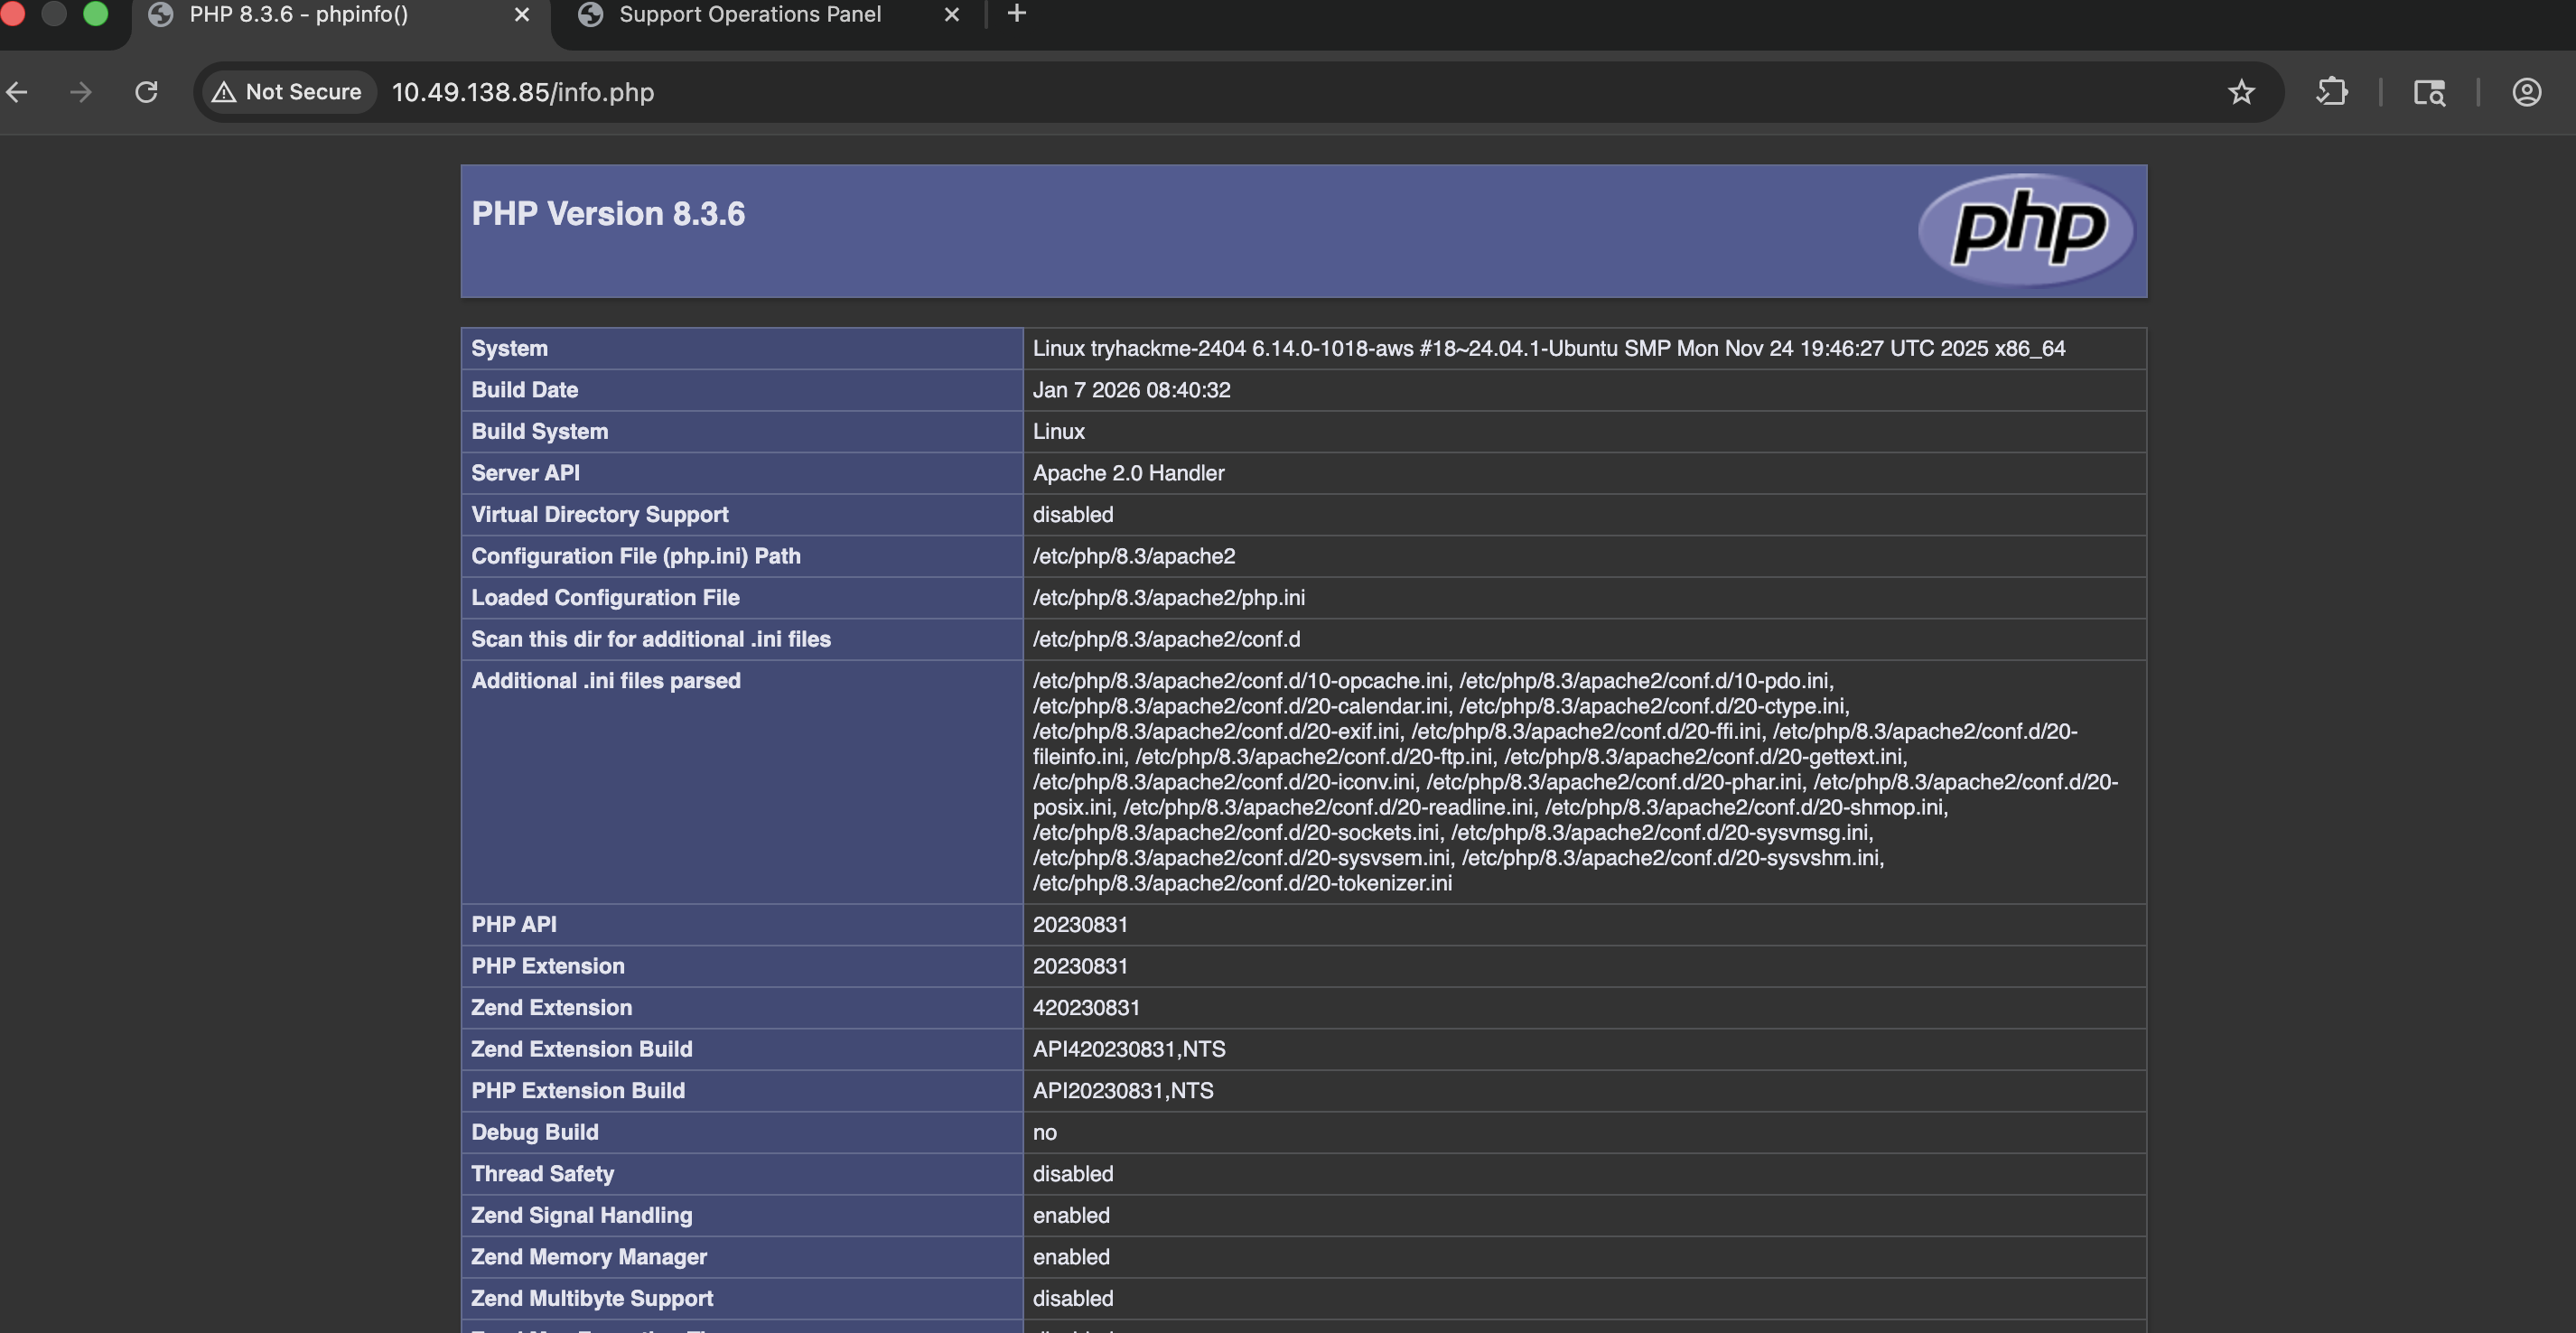2576x1333 pixels.
Task: Reload the phpinfo page
Action: point(146,92)
